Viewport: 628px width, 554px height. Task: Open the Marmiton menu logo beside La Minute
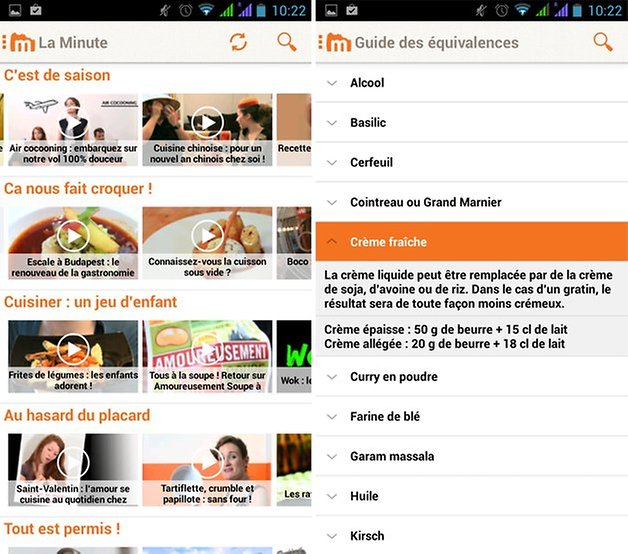19,42
